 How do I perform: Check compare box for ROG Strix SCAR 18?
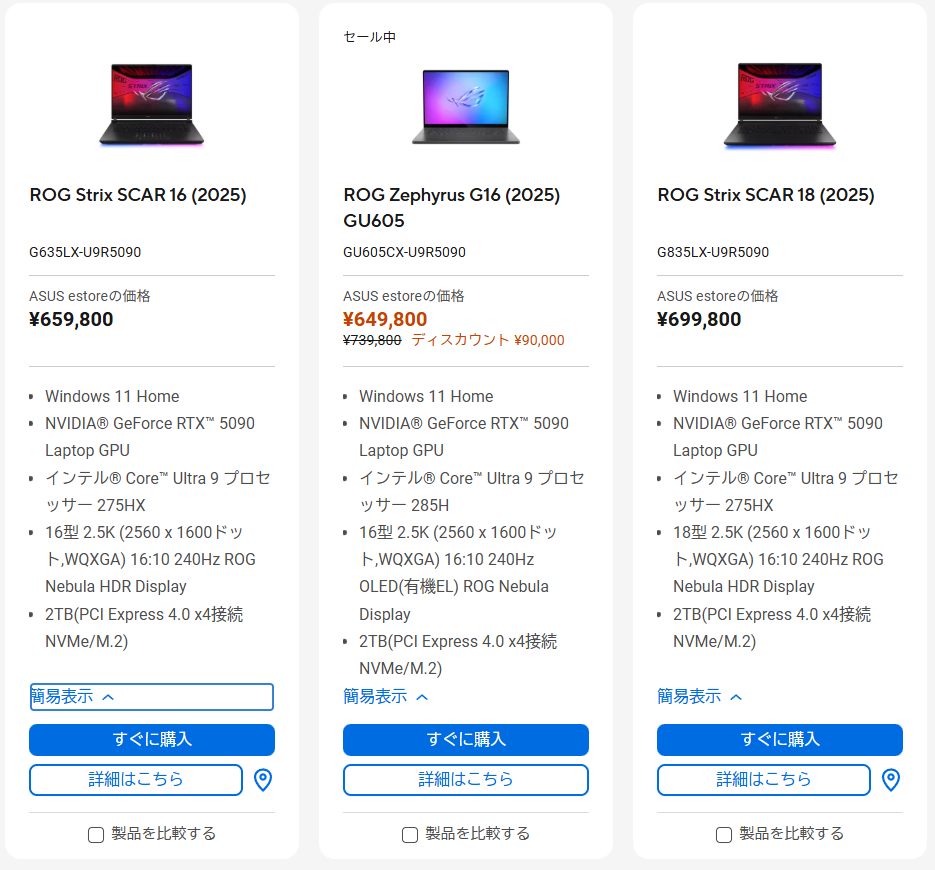tap(724, 834)
